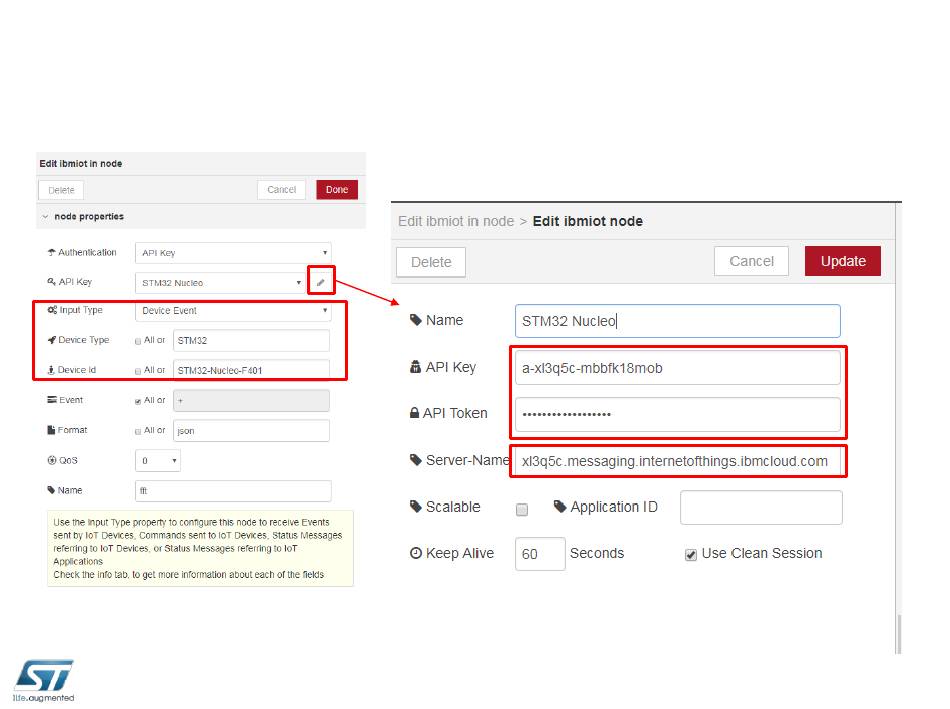
Task: Open the QoS dropdown set to 0
Action: 158,461
